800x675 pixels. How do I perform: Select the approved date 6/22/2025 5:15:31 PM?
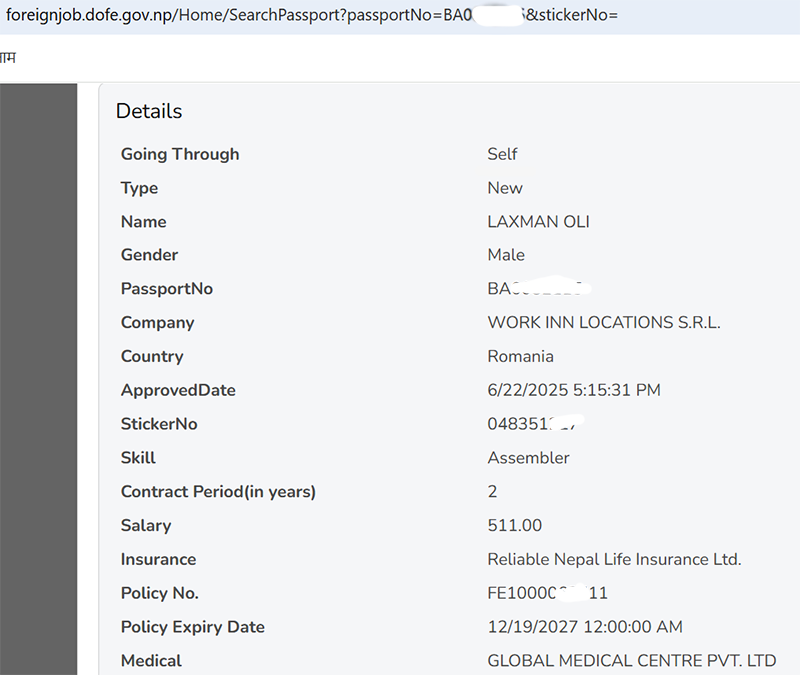tap(574, 390)
